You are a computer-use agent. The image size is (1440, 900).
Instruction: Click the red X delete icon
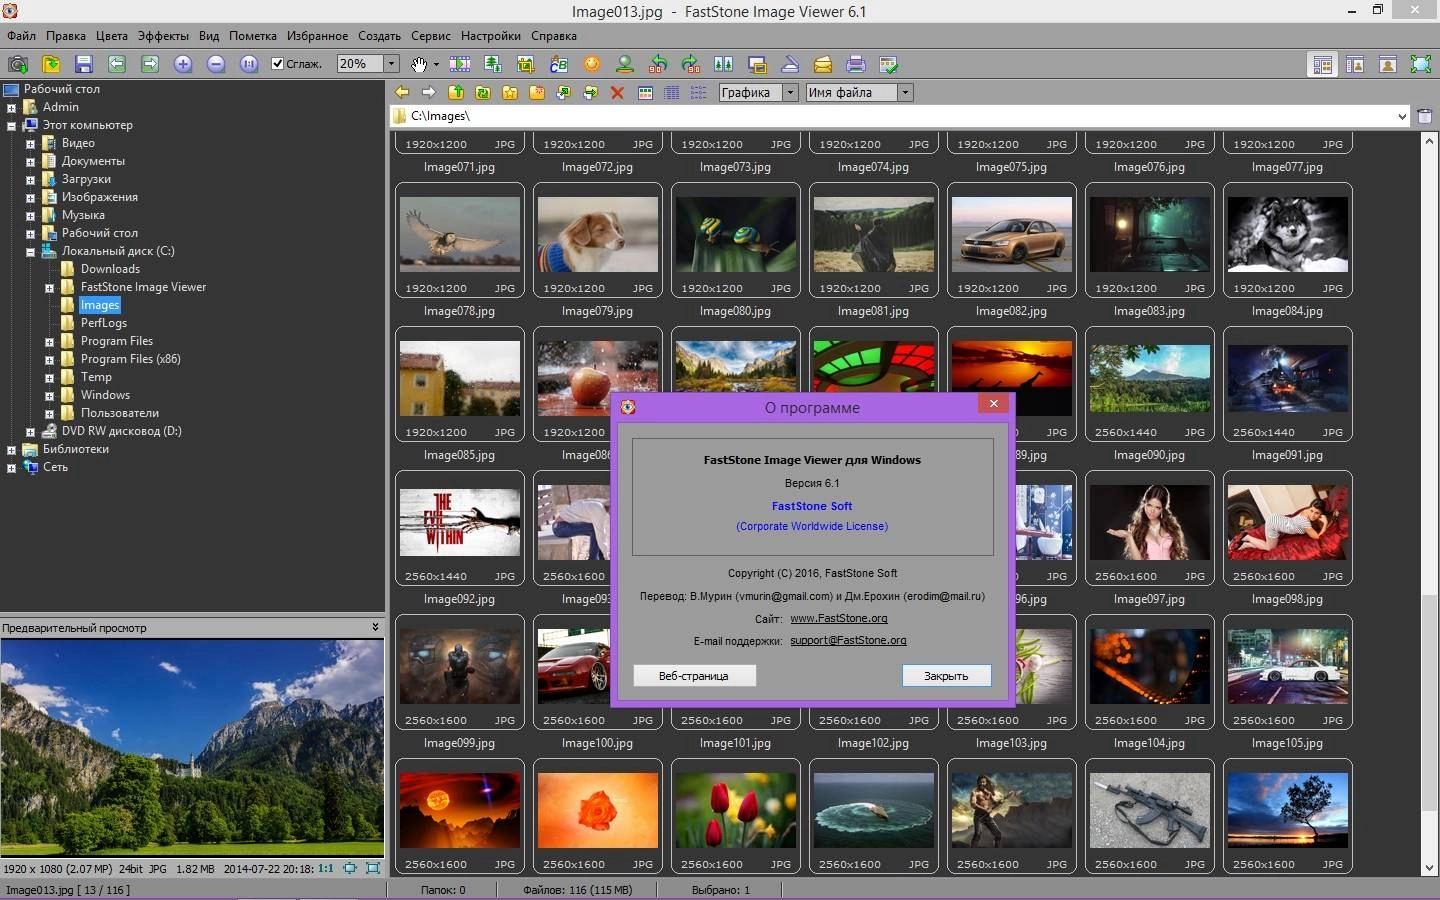[x=617, y=92]
